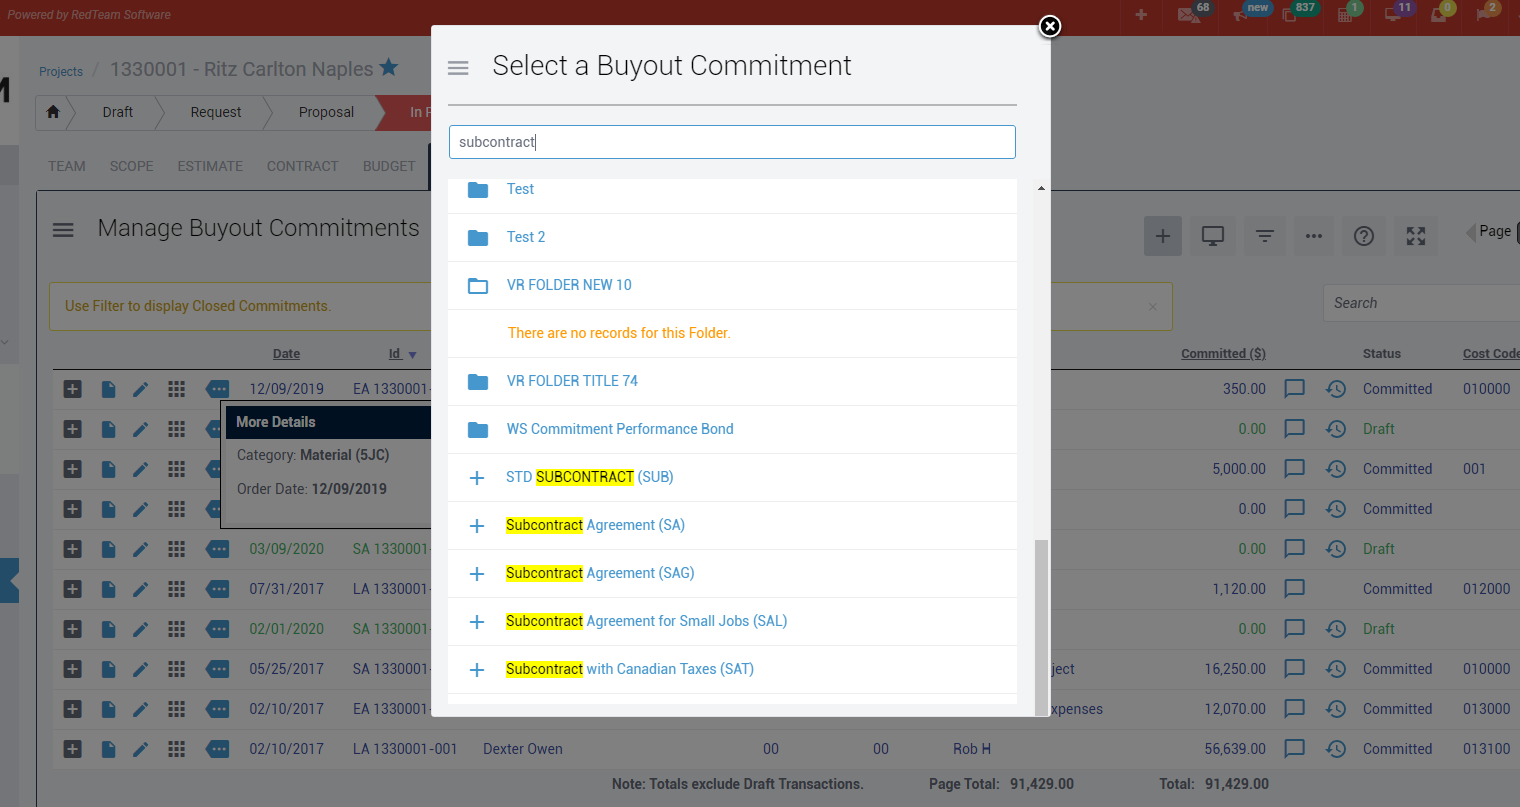Image resolution: width=1520 pixels, height=807 pixels.
Task: Click plus icon beside Subcontract with Canadian Taxes
Action: point(477,670)
